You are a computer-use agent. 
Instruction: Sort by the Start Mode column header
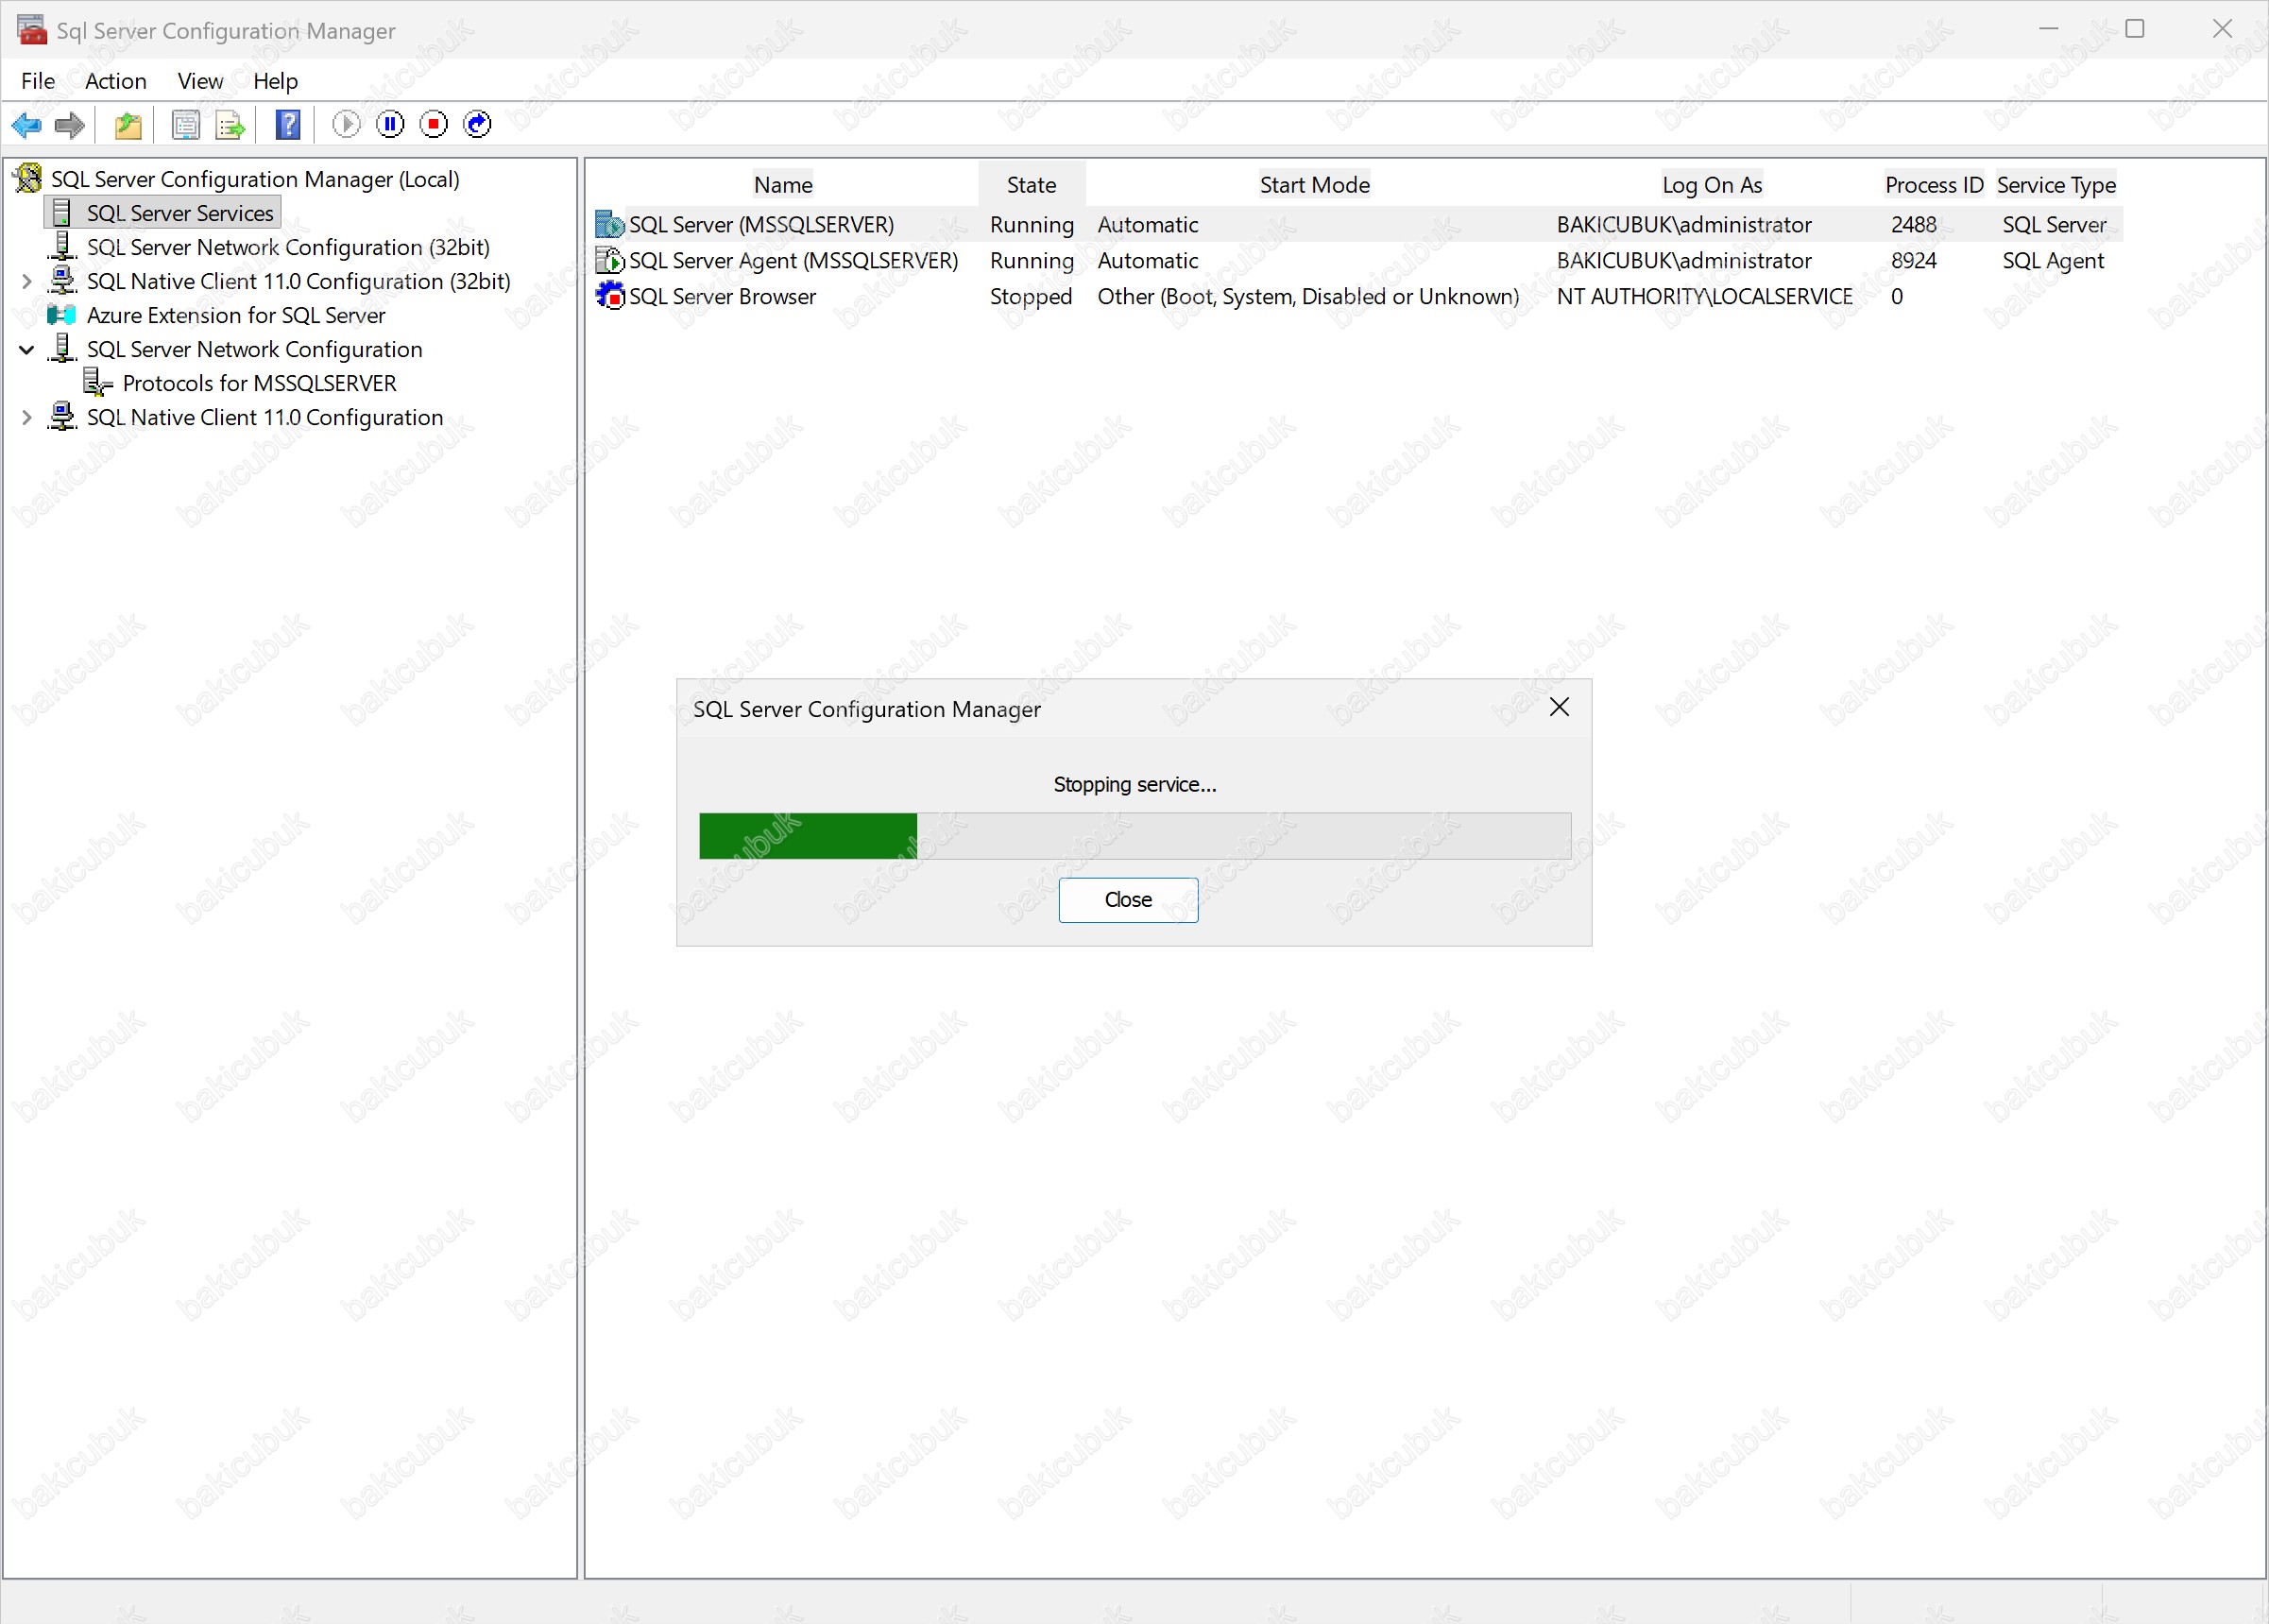tap(1313, 185)
